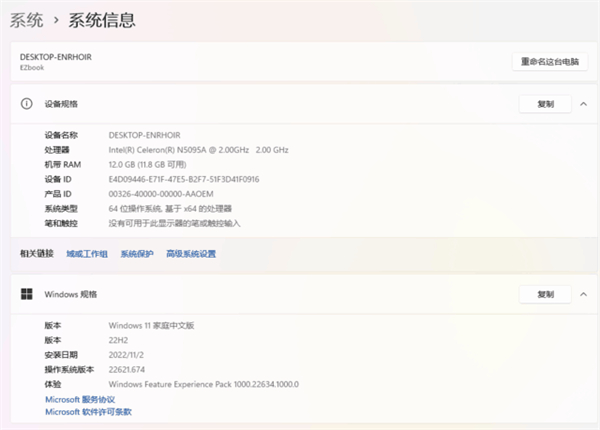Click the Intel Celeron N5095A processor value
Viewport: 600px width, 430px height.
(198, 149)
